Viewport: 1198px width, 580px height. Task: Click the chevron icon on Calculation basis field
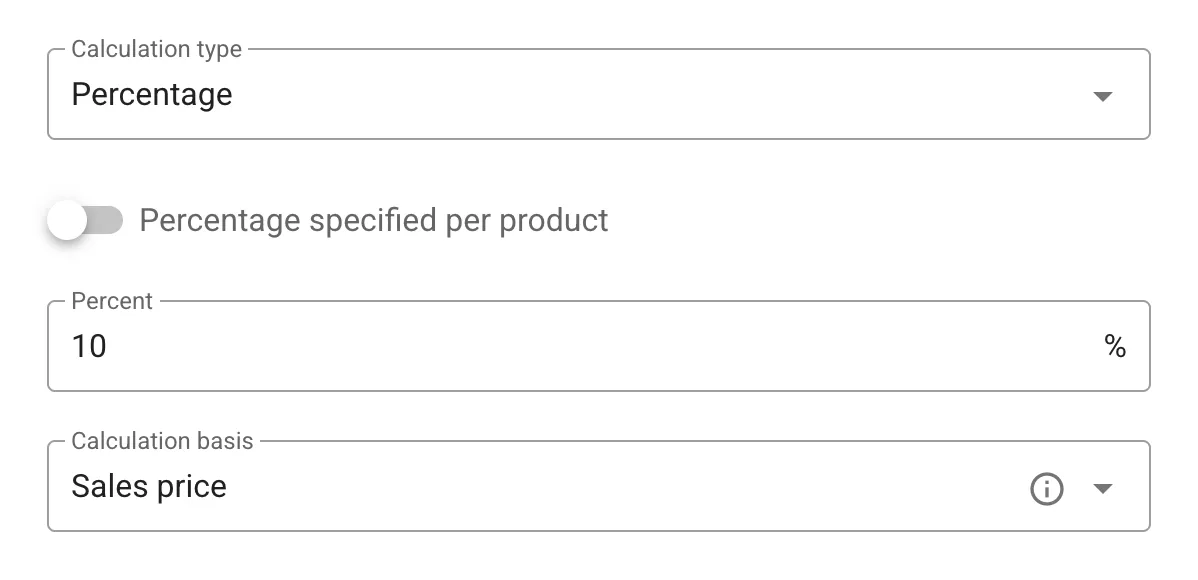[1102, 489]
